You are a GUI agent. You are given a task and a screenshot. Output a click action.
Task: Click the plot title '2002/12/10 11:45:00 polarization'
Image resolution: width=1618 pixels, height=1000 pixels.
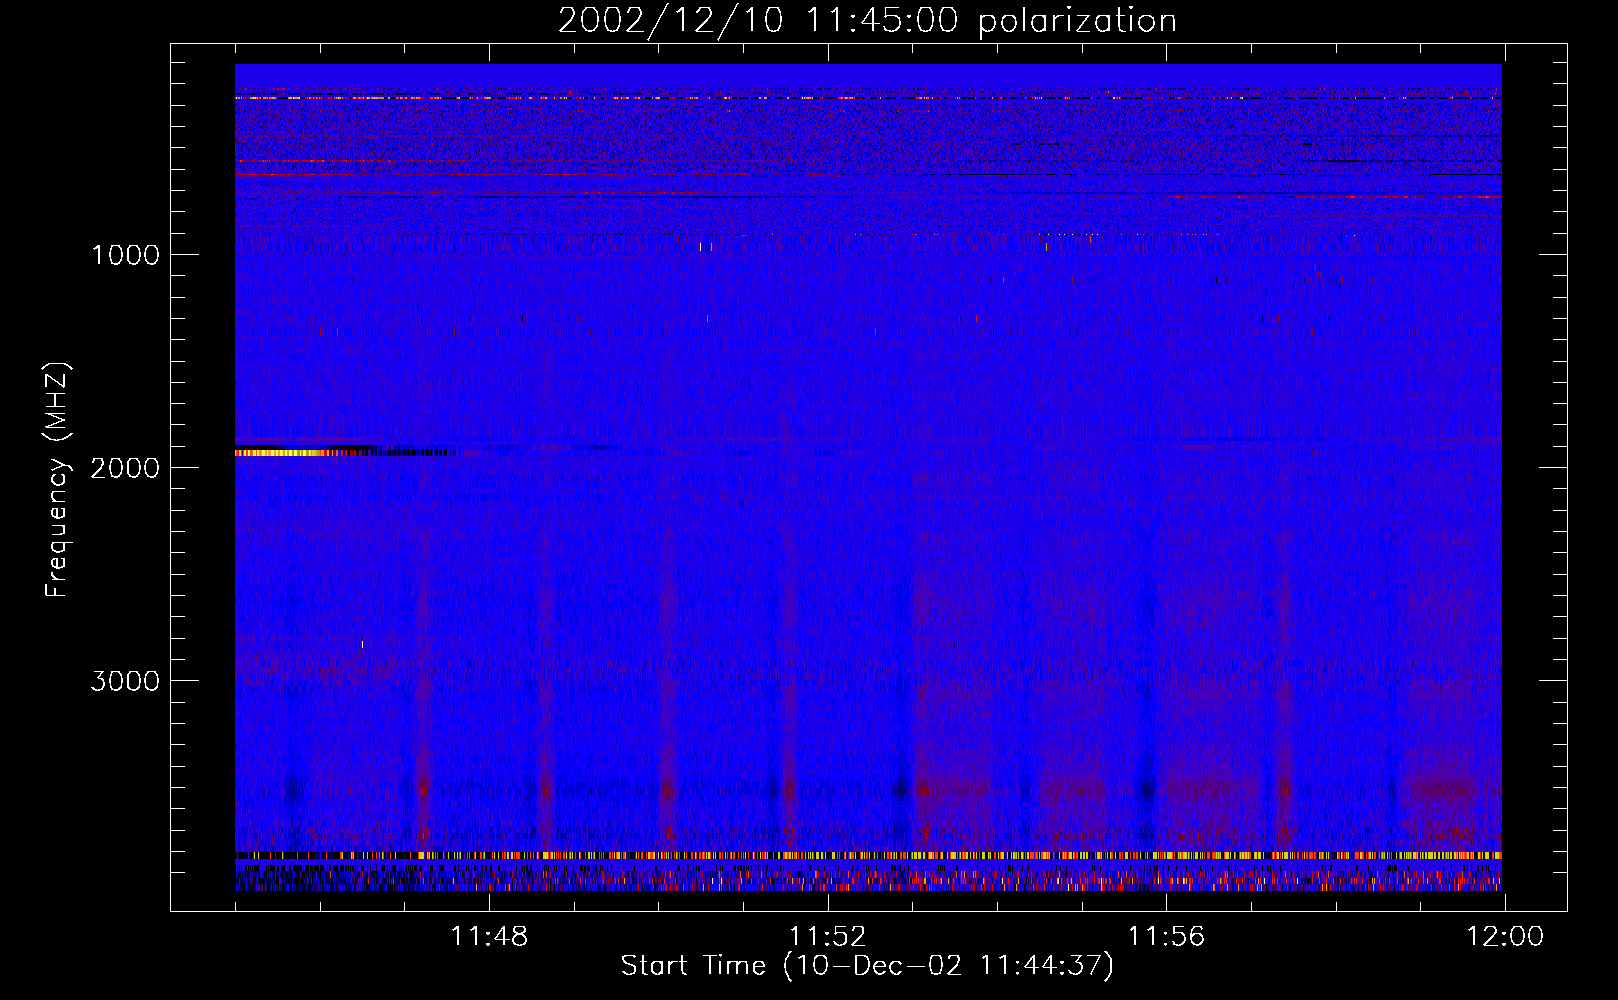pos(867,21)
